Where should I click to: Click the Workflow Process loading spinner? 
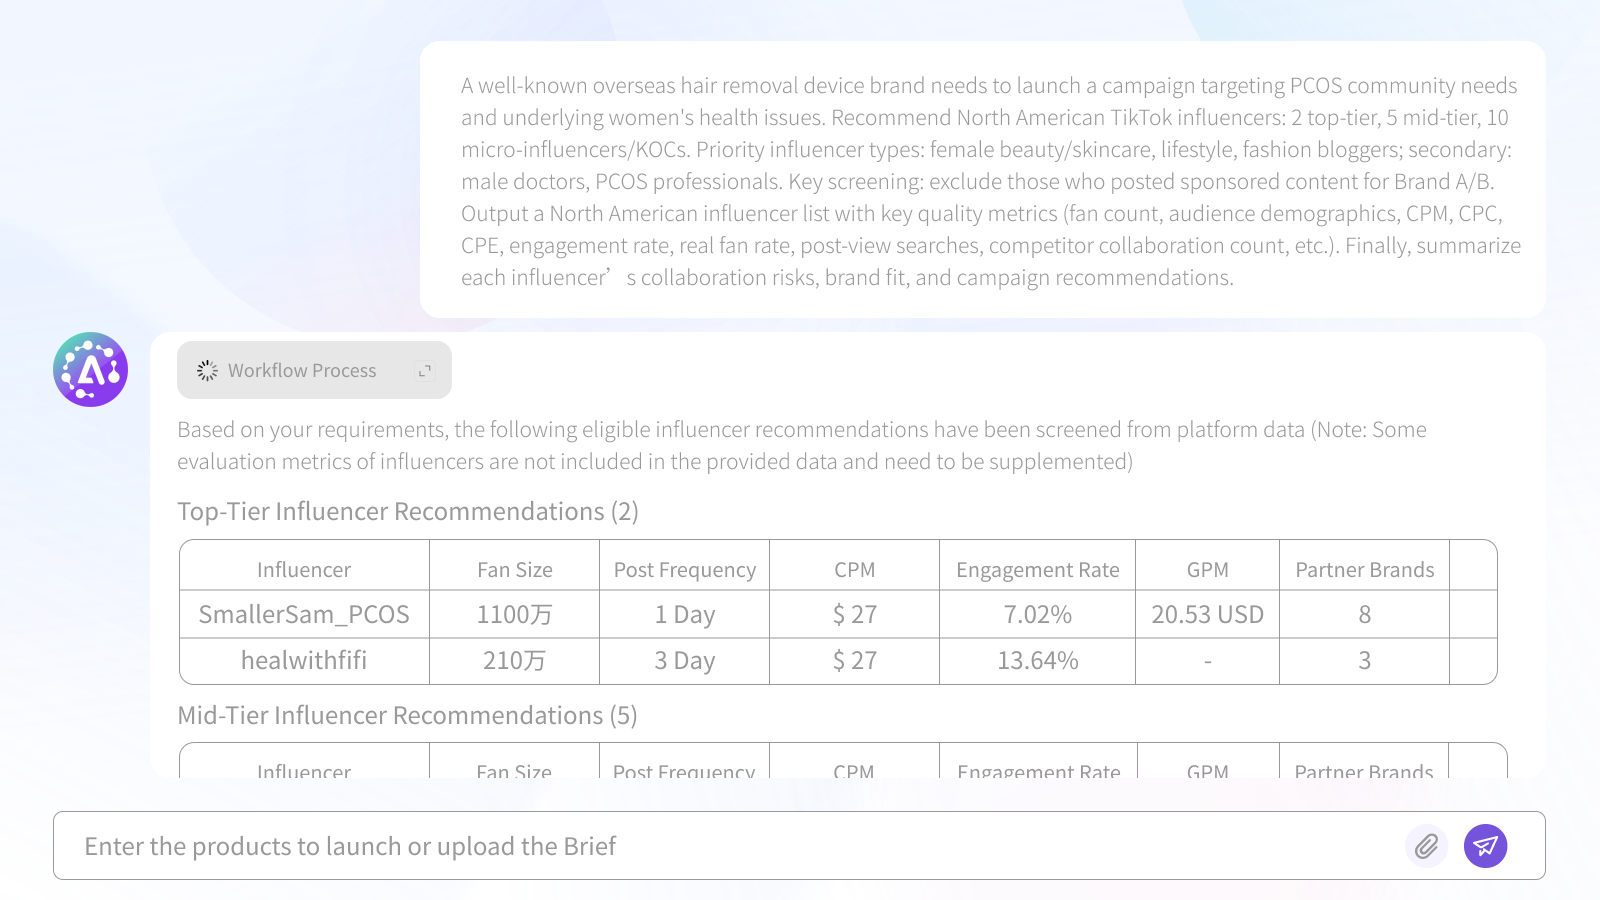(207, 371)
